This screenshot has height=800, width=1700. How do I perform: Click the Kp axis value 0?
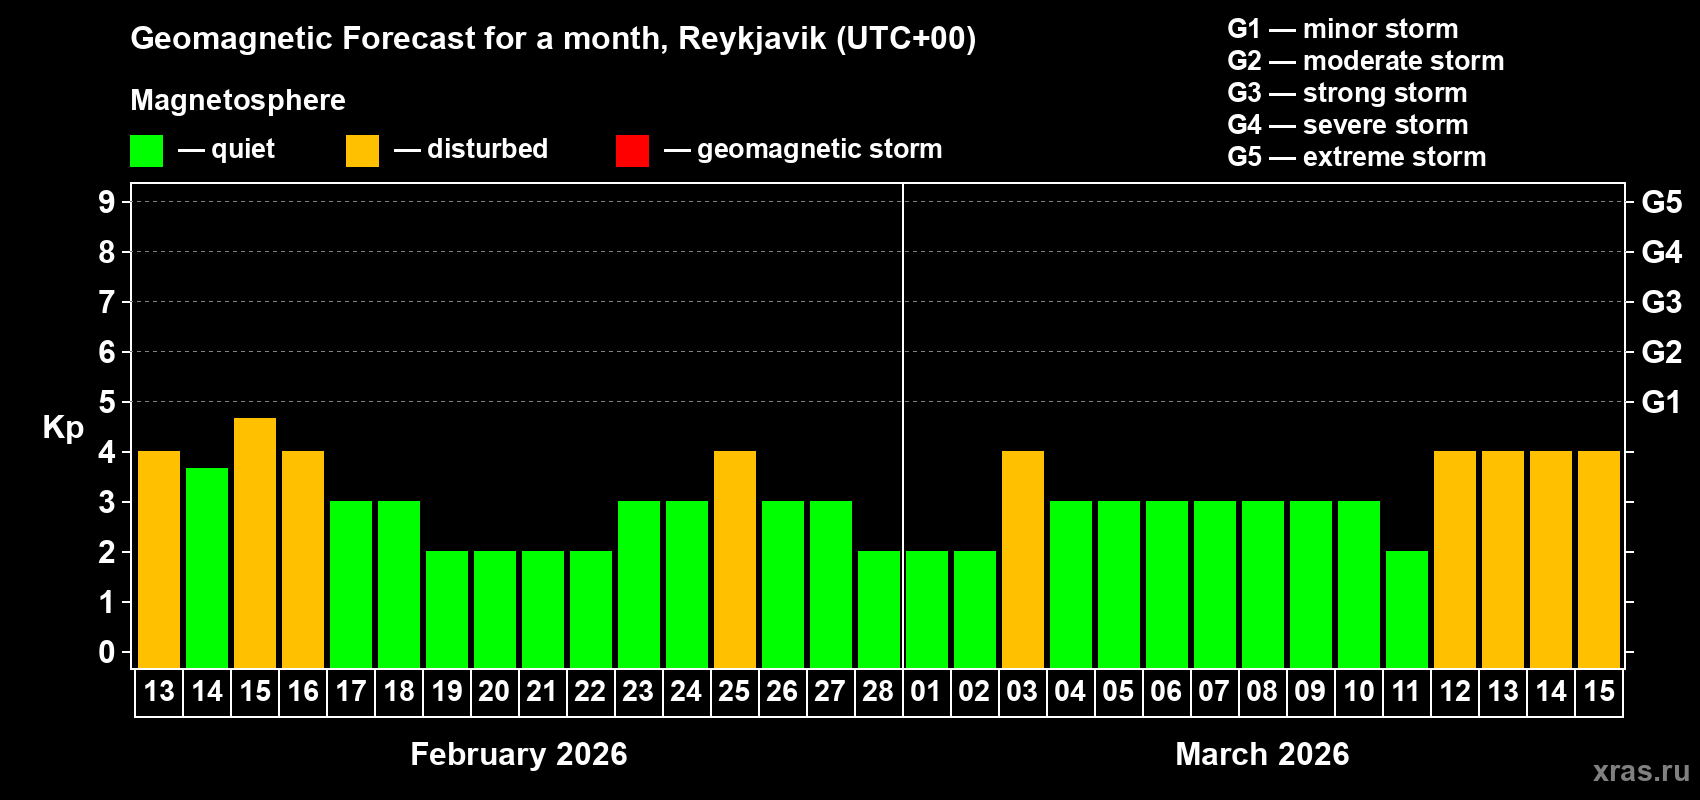(x=107, y=652)
